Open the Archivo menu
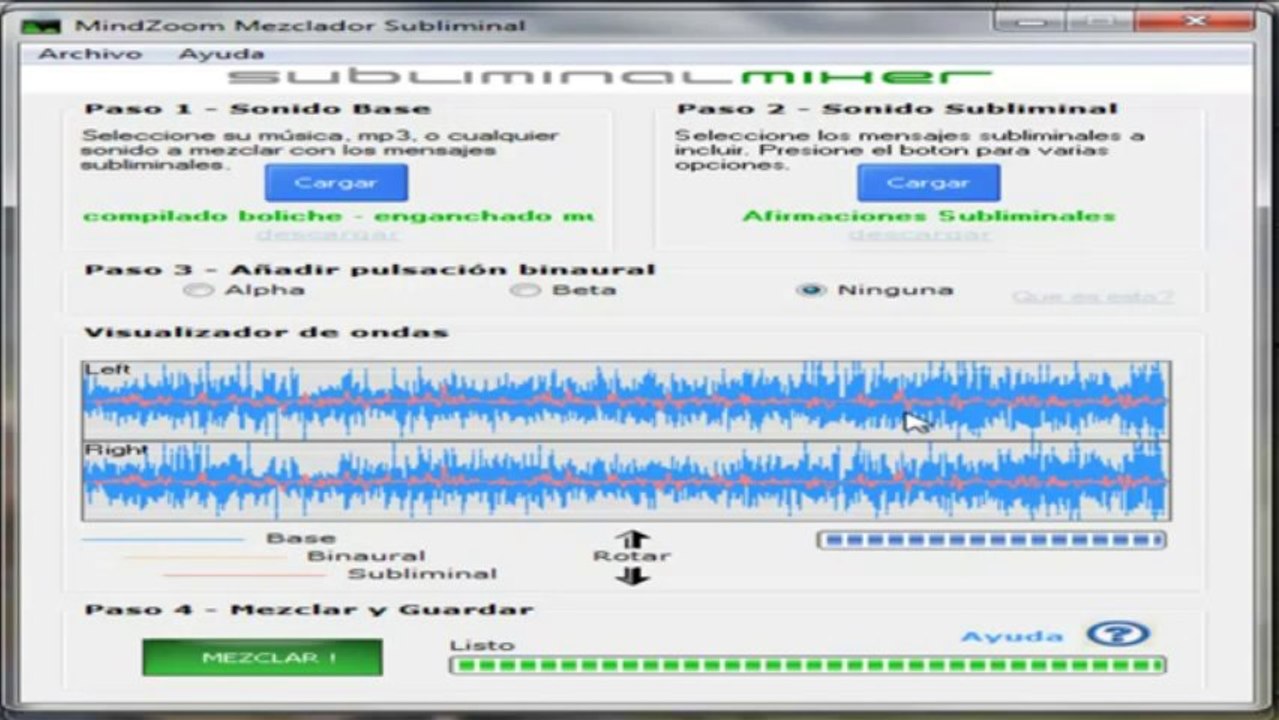The height and width of the screenshot is (720, 1279). 90,54
